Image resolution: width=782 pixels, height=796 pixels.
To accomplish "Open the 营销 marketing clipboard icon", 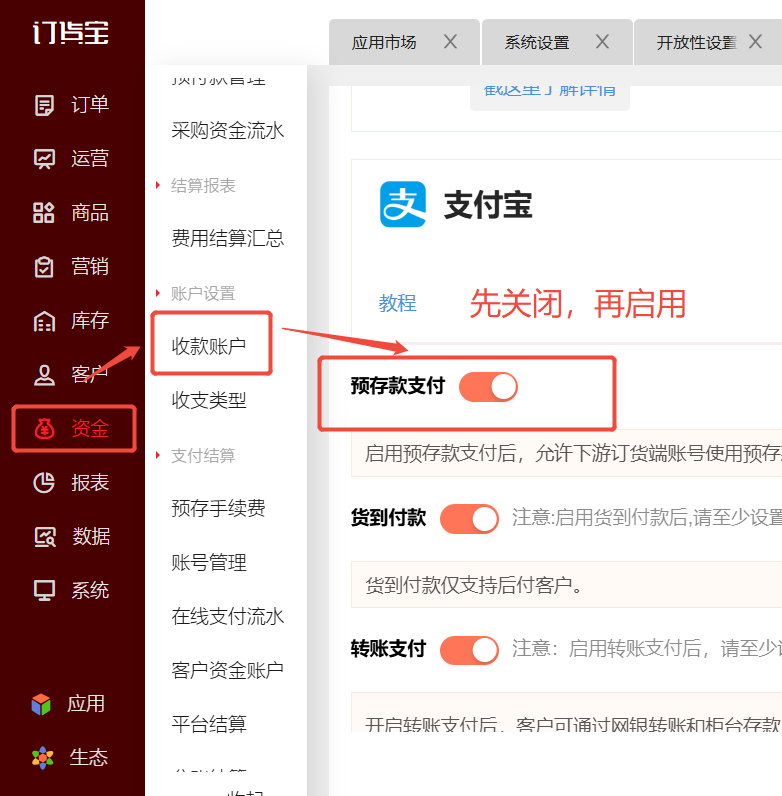I will [44, 267].
